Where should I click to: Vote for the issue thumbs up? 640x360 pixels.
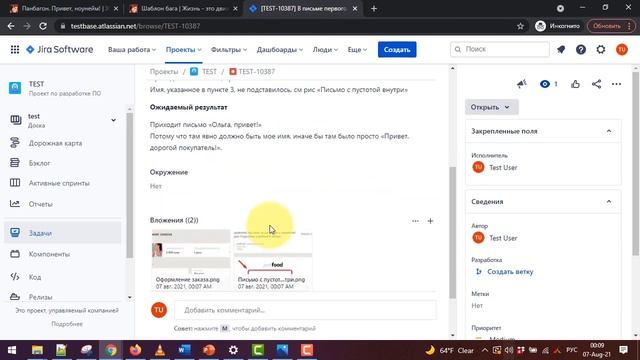[x=575, y=84]
